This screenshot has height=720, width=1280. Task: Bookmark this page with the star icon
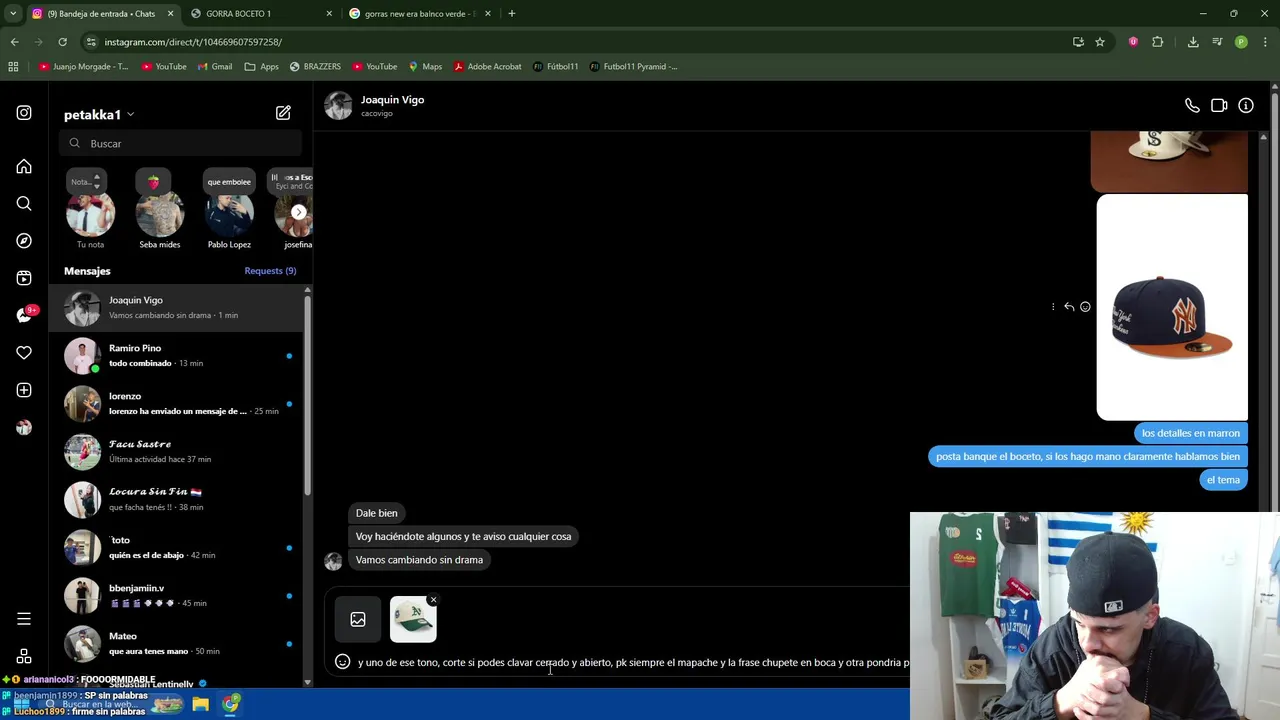1100,42
